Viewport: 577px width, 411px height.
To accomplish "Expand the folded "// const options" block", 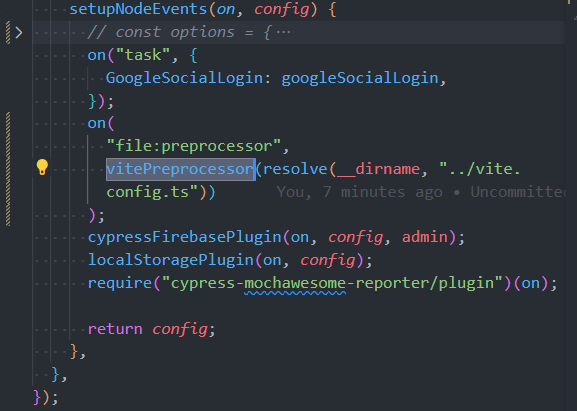I will tap(19, 33).
